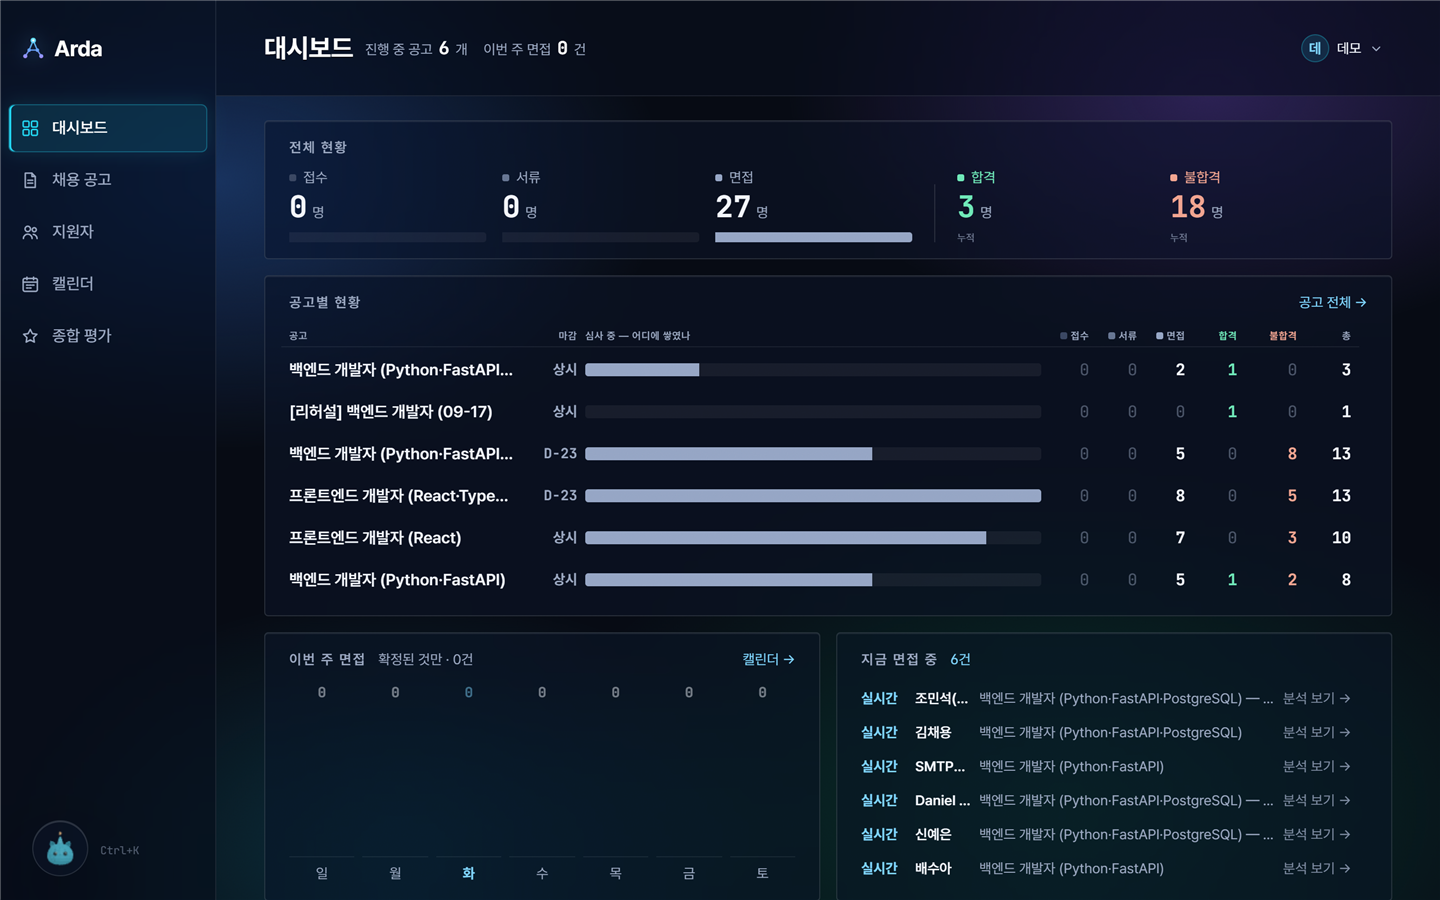Navigate to 지원자 menu
Screen dimensions: 1440x900
[x=108, y=232]
